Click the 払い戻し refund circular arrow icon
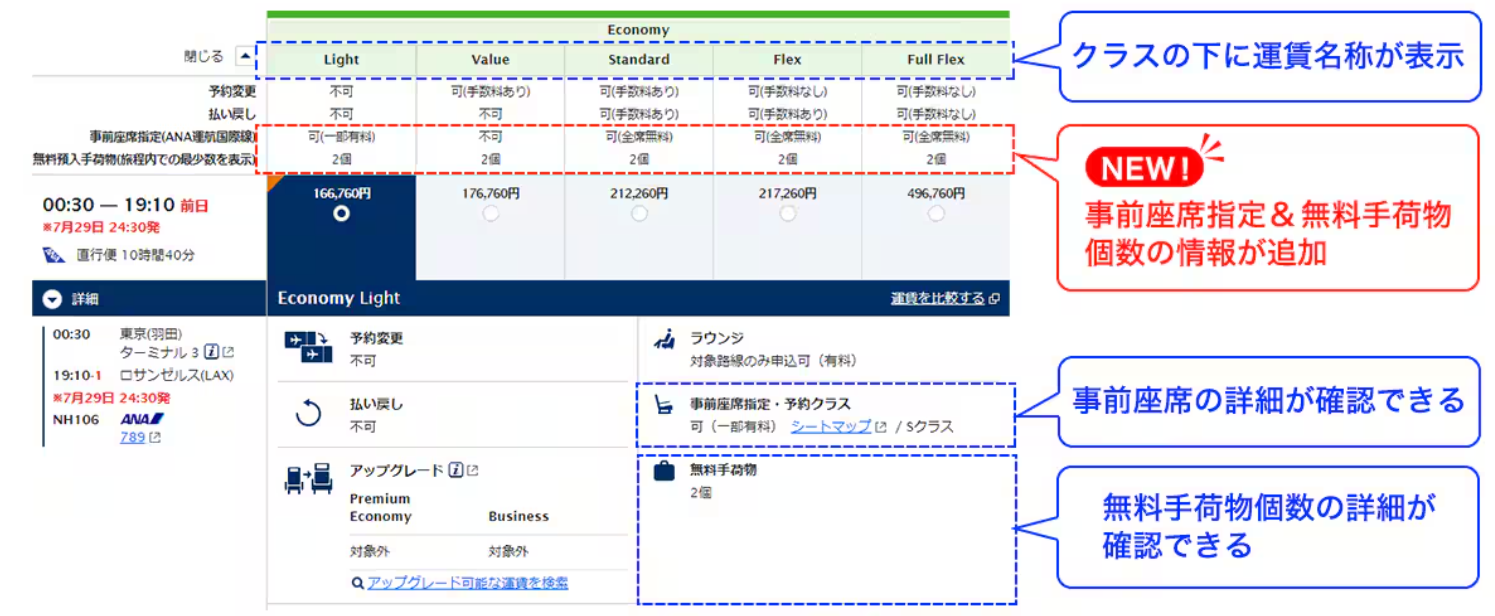 308,412
